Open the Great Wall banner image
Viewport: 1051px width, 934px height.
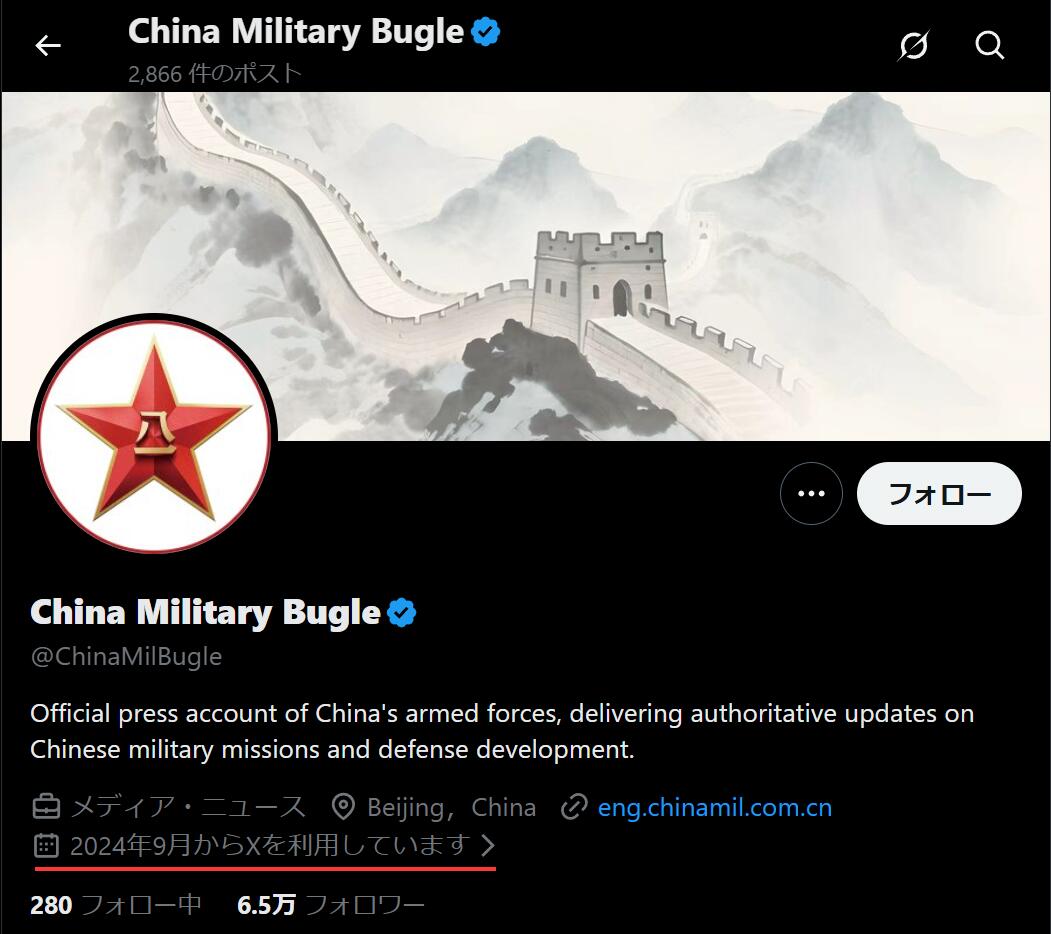point(526,266)
